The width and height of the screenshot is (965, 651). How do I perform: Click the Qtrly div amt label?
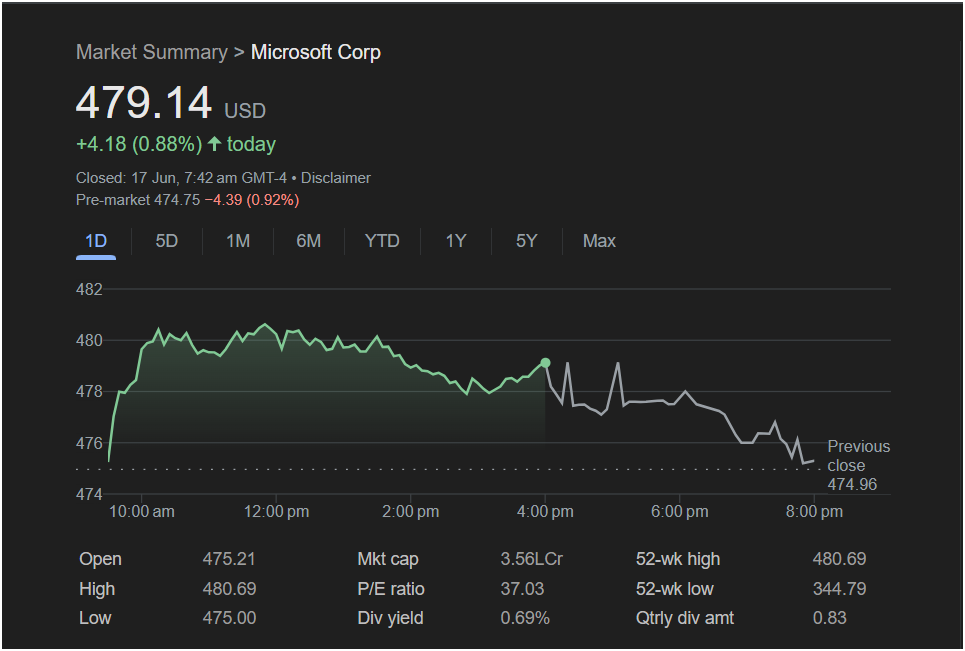685,618
